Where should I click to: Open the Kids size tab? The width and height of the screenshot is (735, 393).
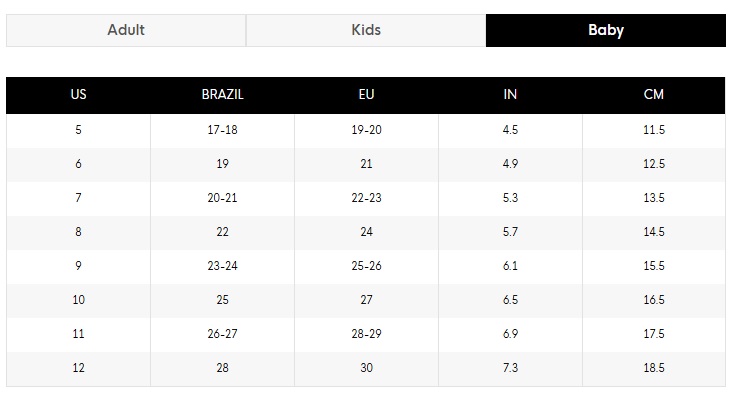pyautogui.click(x=366, y=30)
